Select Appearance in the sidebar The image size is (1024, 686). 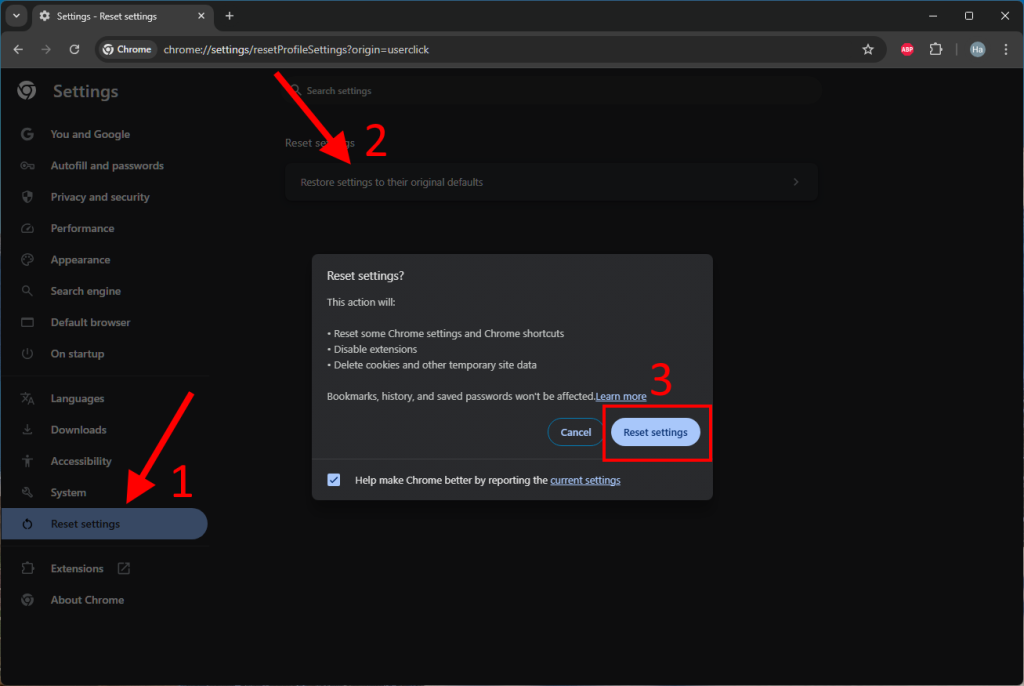point(80,260)
